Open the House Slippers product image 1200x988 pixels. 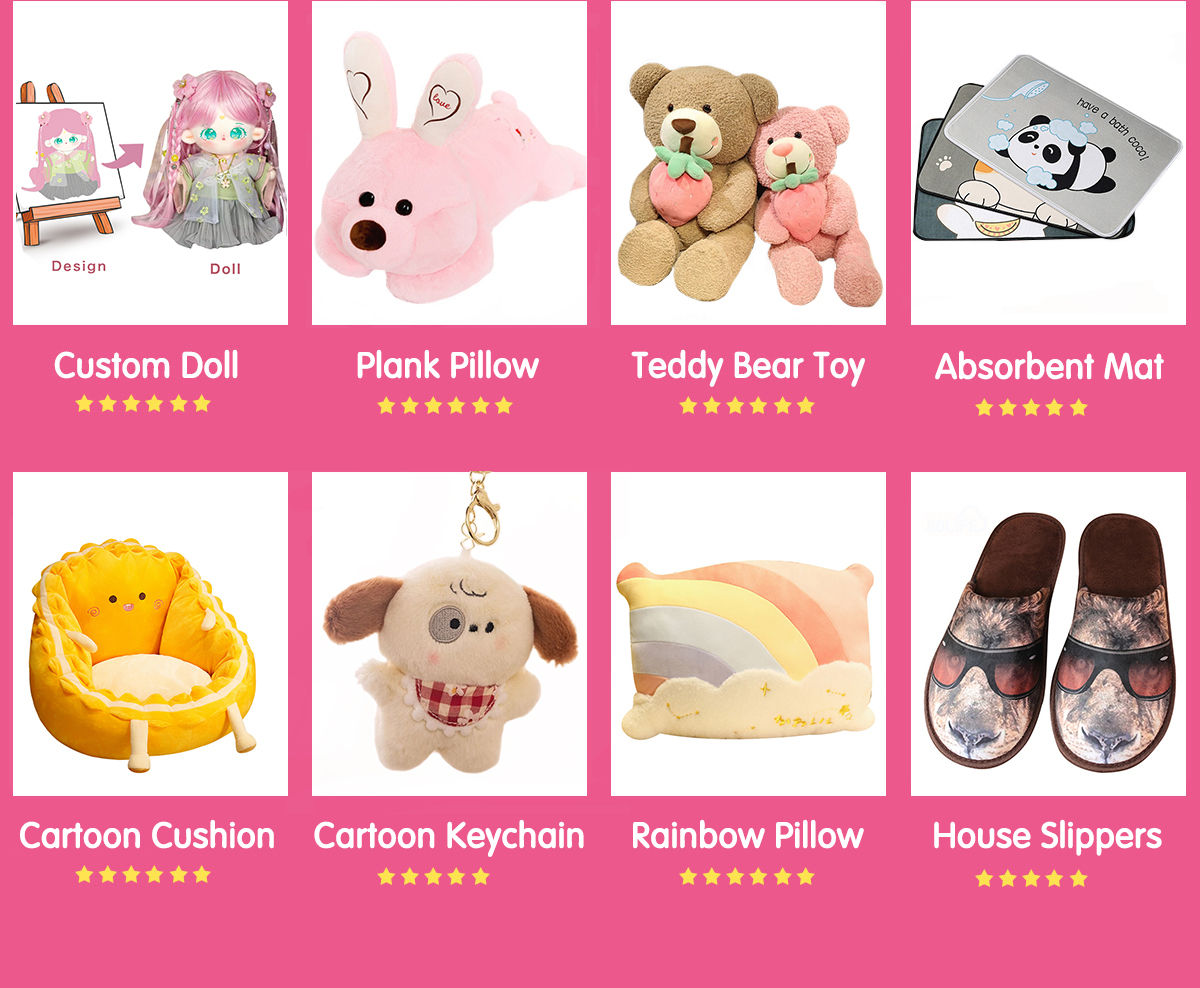(1048, 634)
